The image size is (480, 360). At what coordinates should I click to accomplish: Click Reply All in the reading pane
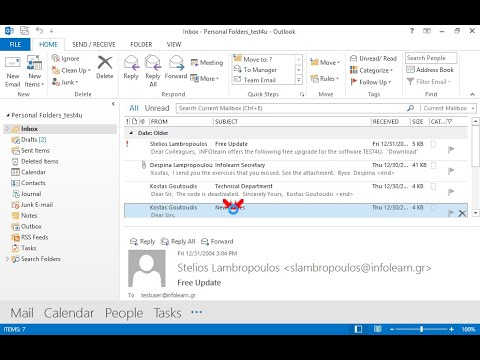coord(178,241)
